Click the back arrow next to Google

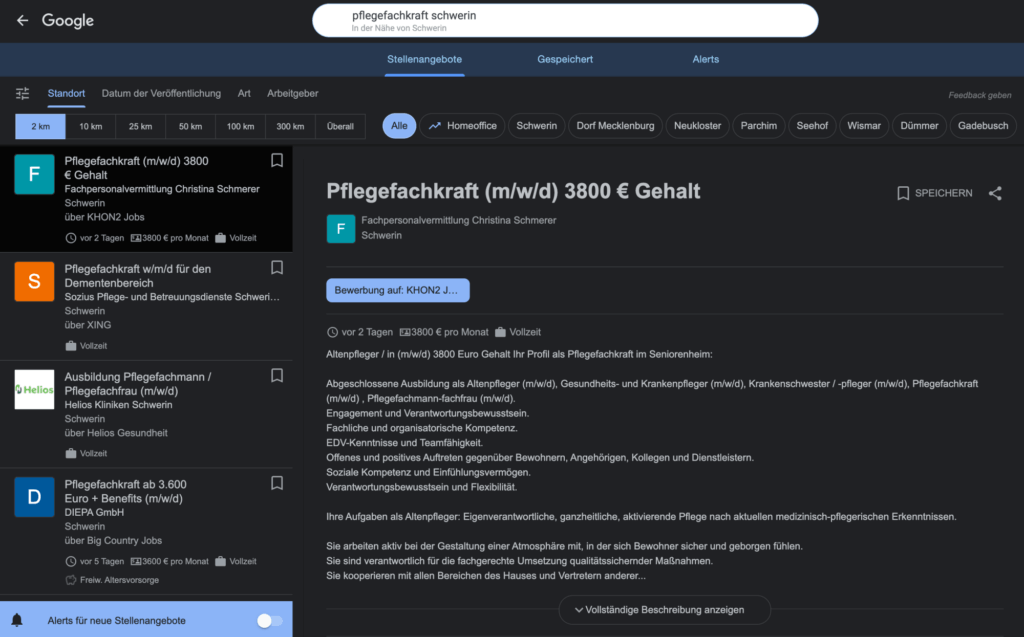tap(22, 20)
